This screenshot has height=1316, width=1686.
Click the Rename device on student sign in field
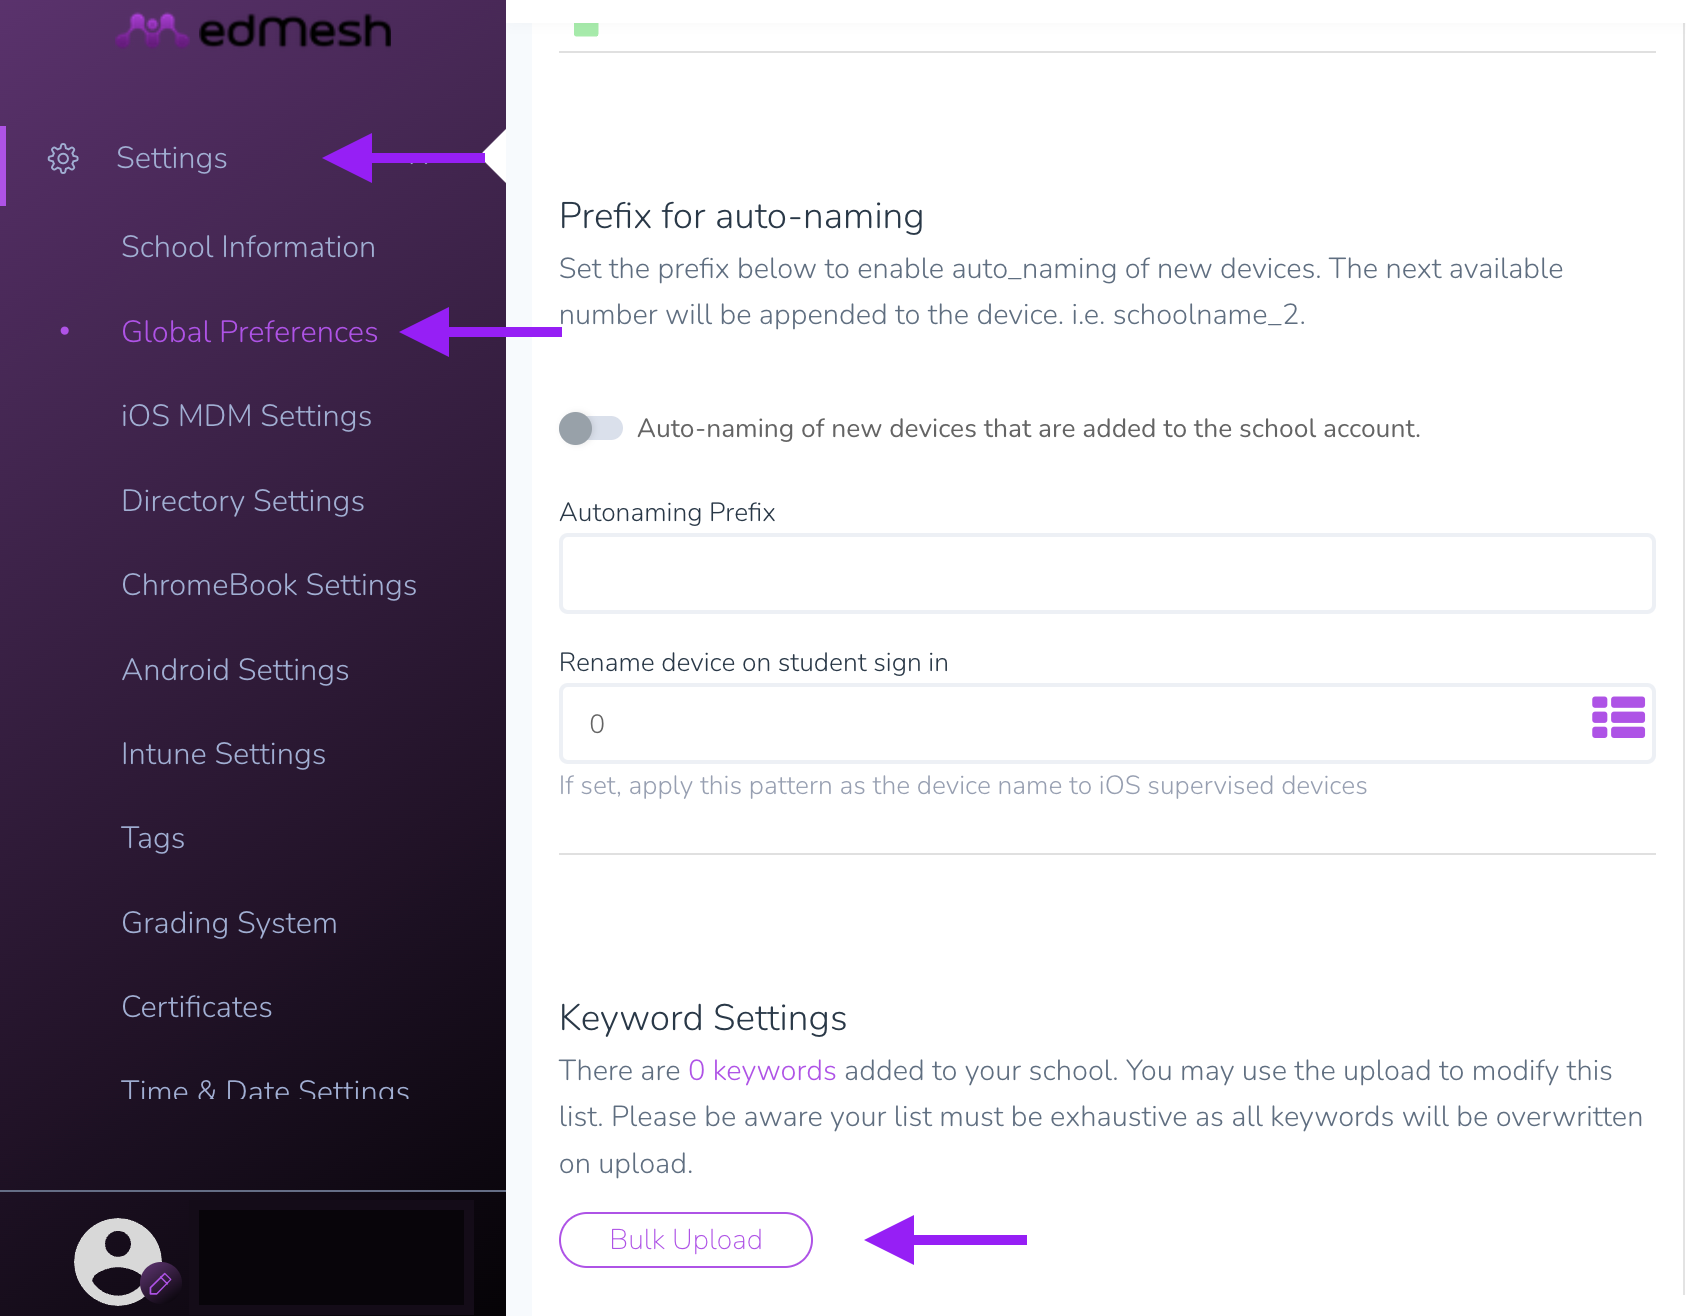click(x=1075, y=724)
